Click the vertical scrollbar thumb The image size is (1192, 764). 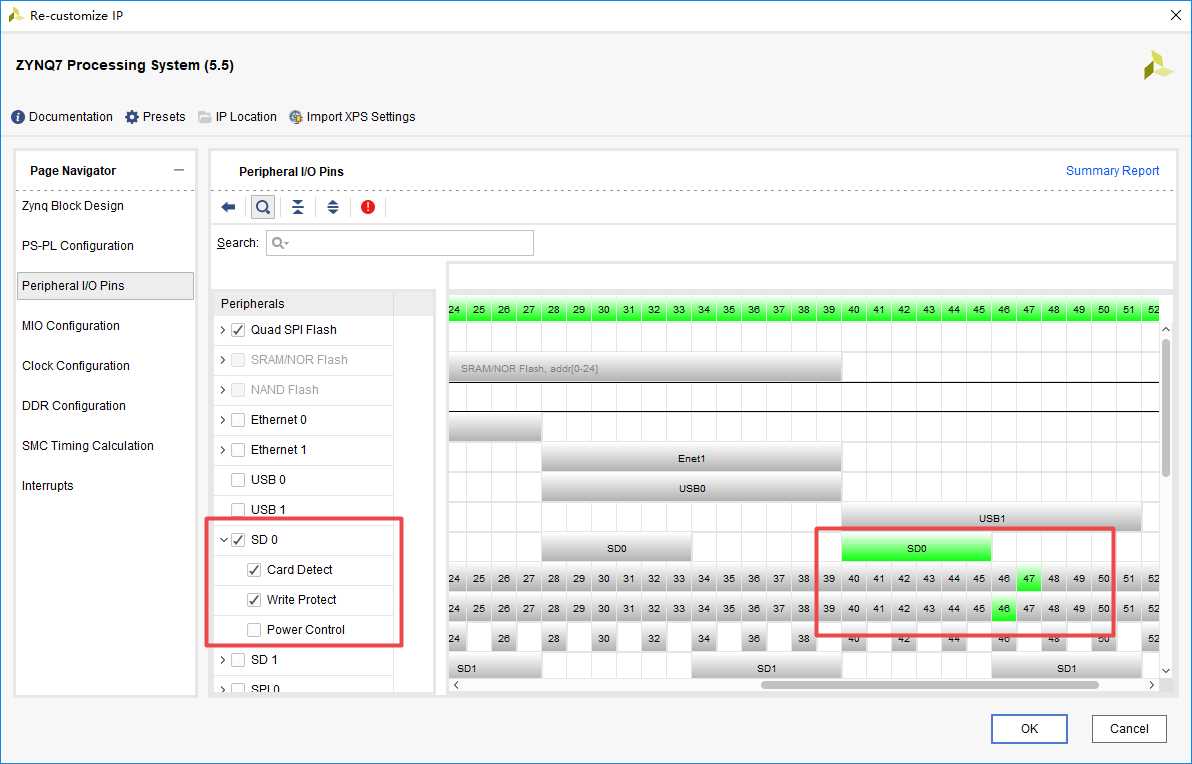[x=1166, y=407]
